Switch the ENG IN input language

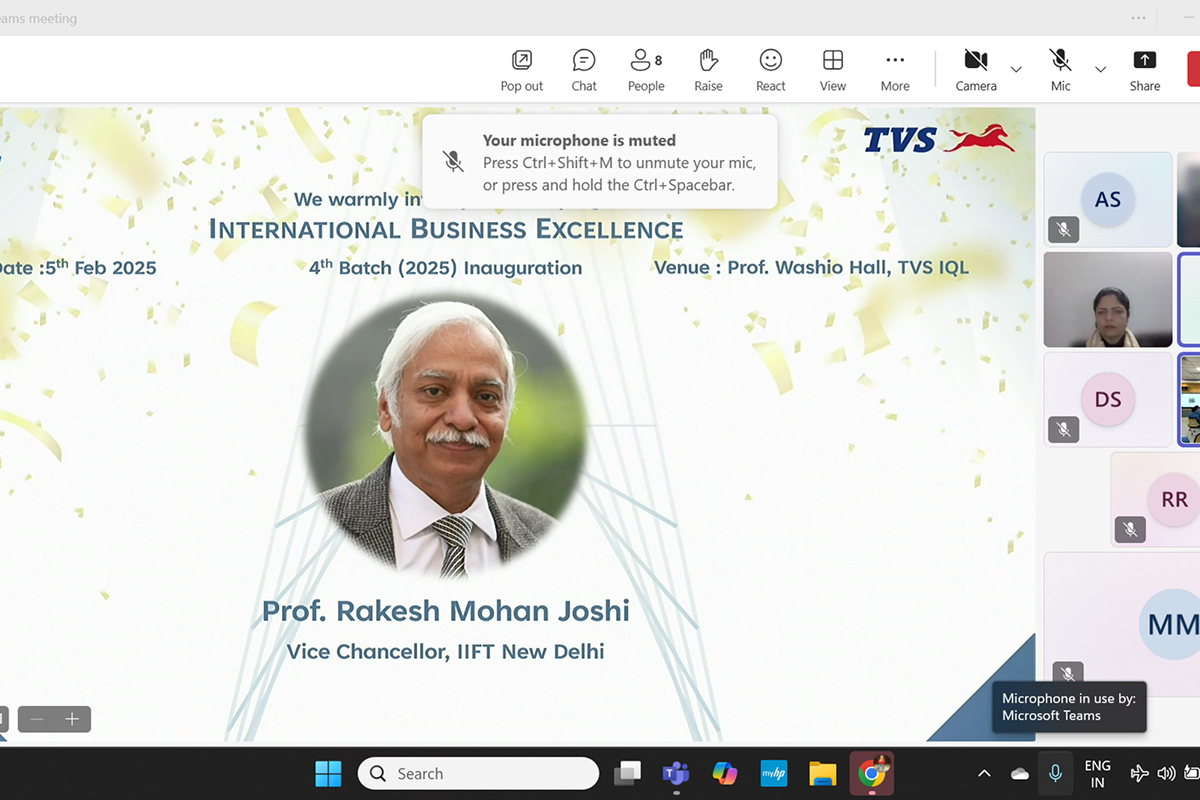(1098, 773)
